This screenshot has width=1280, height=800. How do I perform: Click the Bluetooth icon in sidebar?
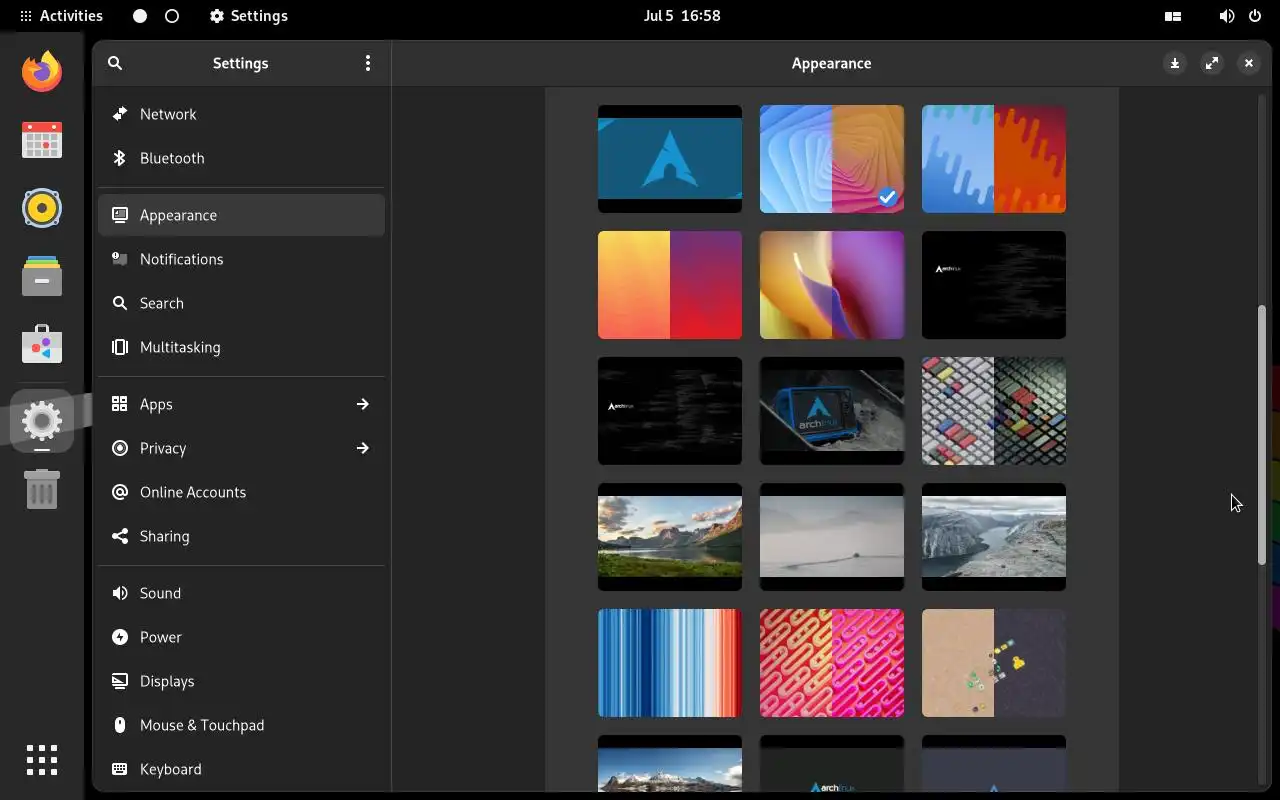(x=120, y=158)
